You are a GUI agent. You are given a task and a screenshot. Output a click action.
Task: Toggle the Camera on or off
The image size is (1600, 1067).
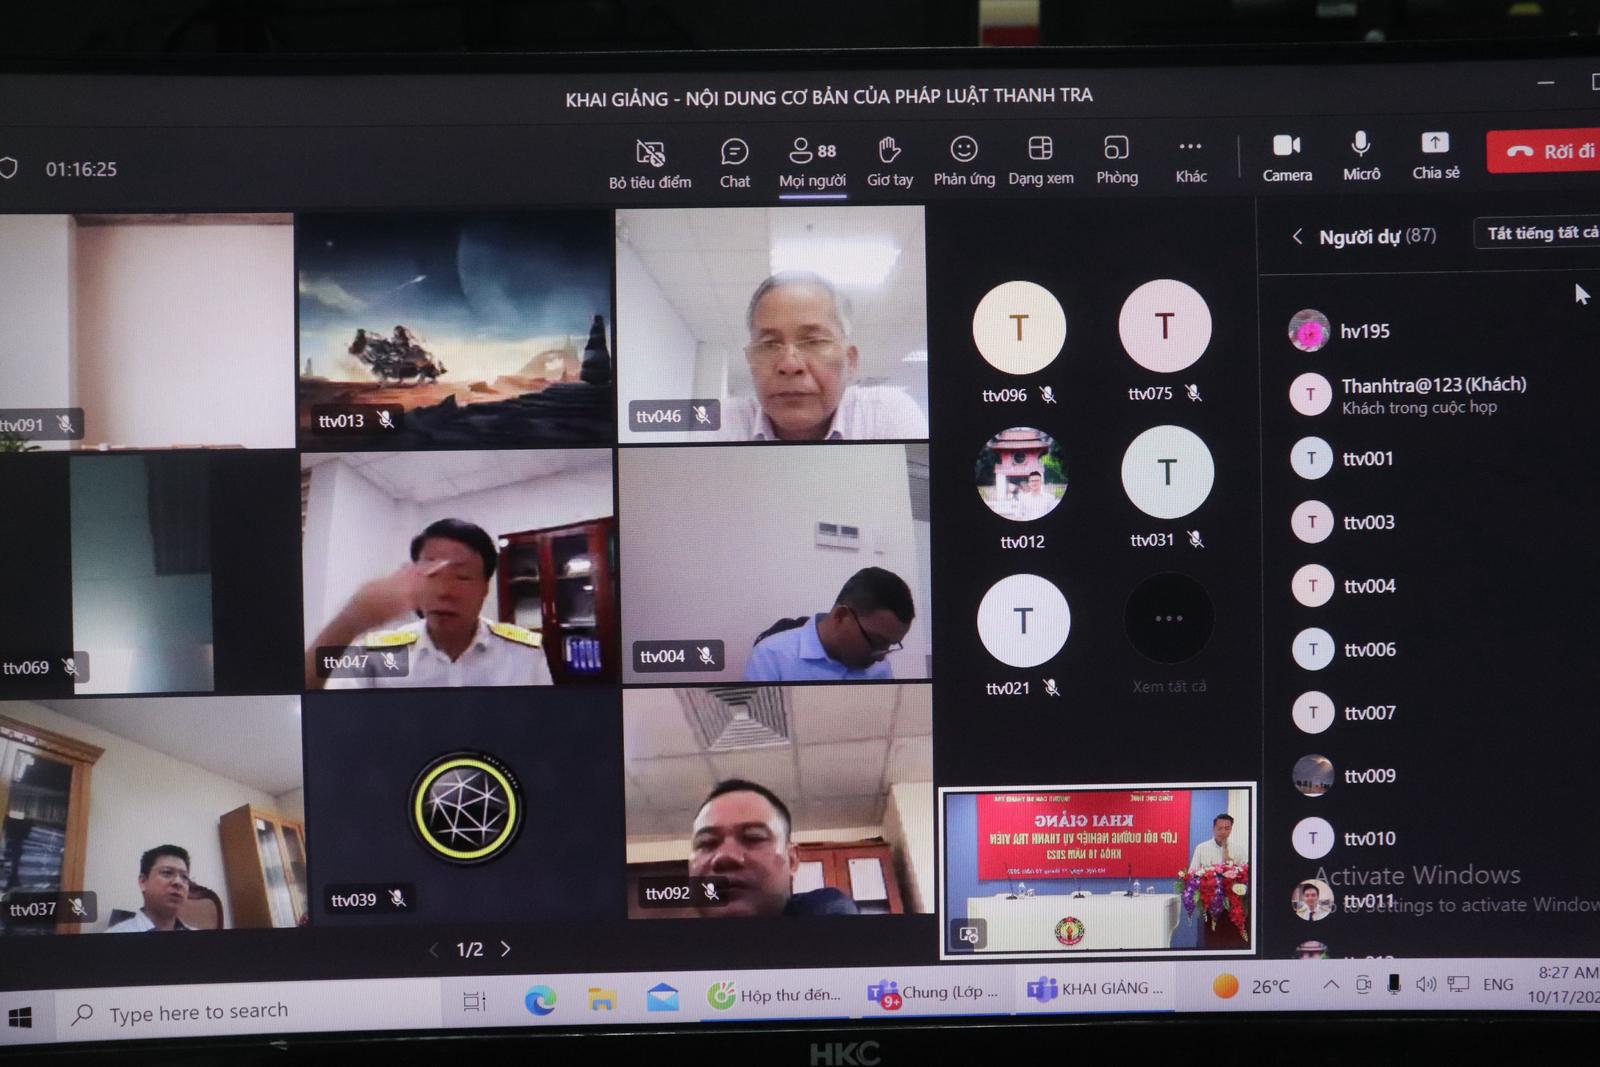[1287, 157]
